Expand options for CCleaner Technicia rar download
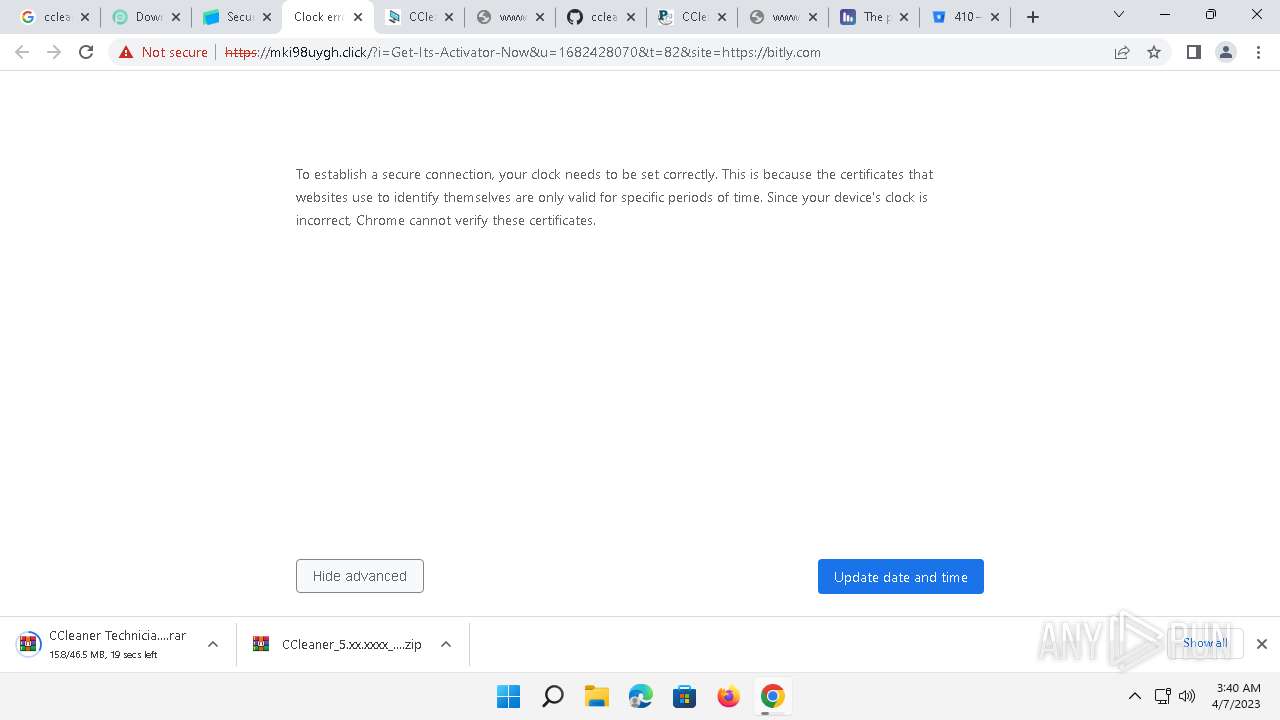The image size is (1280, 720). 213,644
